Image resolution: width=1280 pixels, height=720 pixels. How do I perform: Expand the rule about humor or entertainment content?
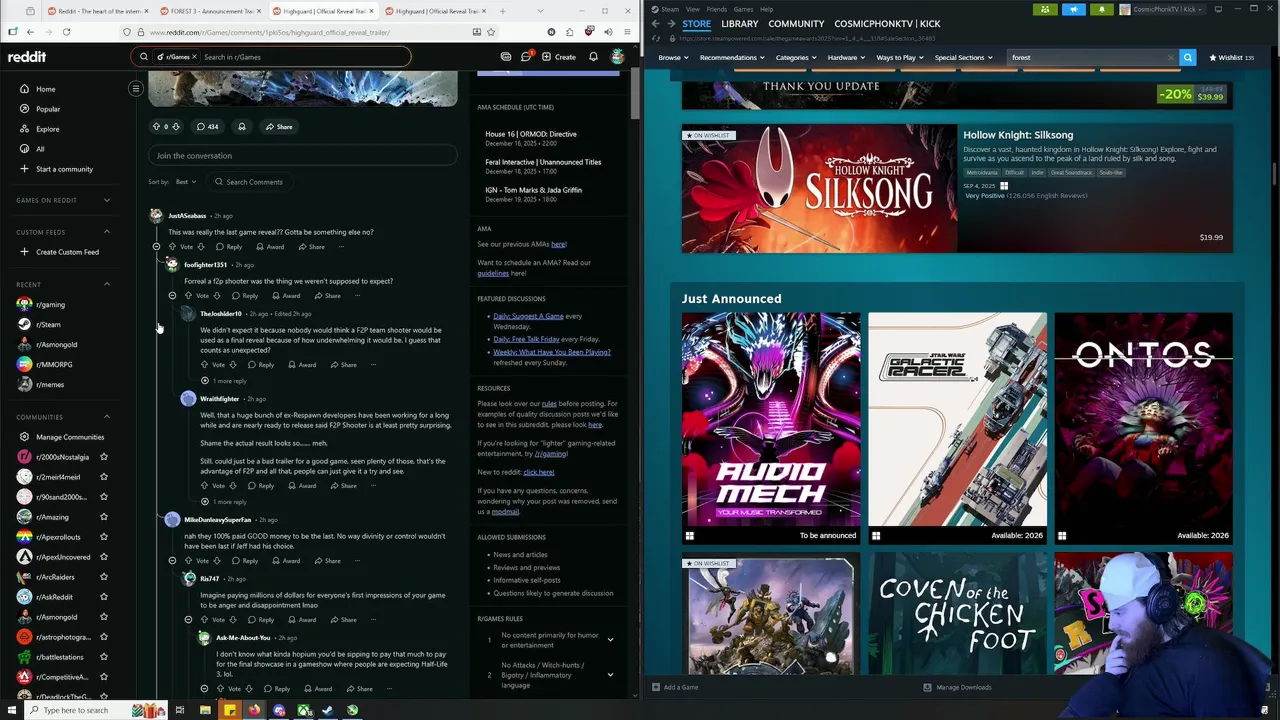pos(610,640)
